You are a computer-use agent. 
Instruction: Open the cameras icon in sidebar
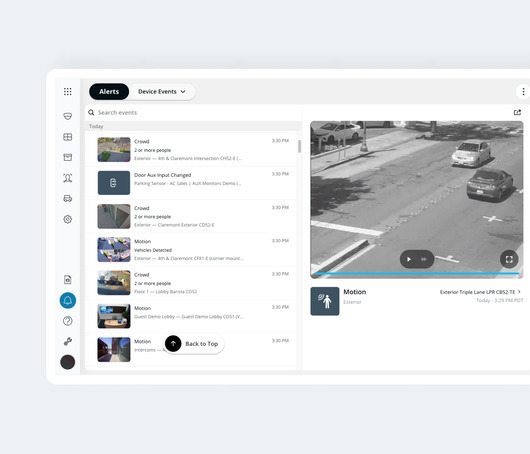coord(68,116)
